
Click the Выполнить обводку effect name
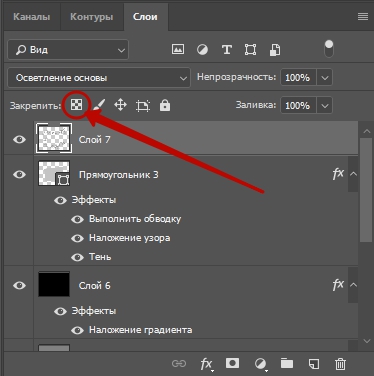[135, 219]
